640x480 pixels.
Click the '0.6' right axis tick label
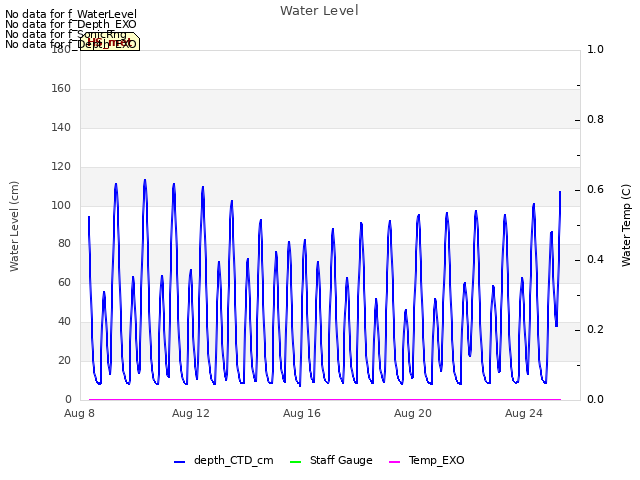(596, 189)
